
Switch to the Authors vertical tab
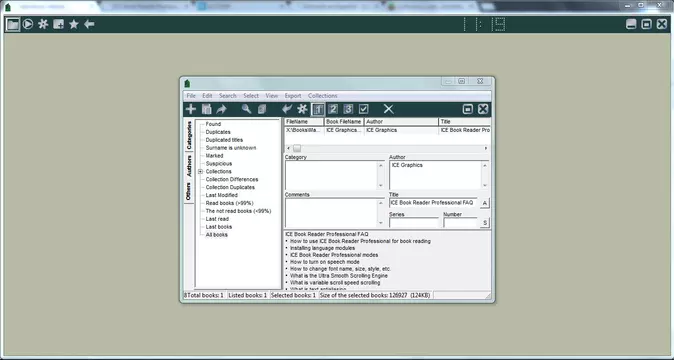point(189,166)
